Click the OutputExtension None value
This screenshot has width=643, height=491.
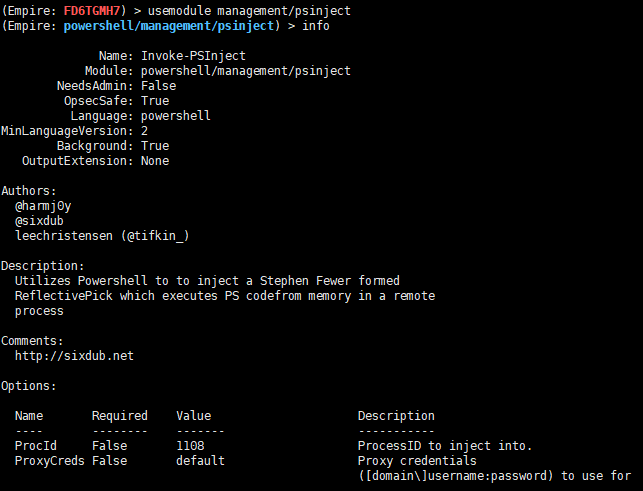[155, 161]
